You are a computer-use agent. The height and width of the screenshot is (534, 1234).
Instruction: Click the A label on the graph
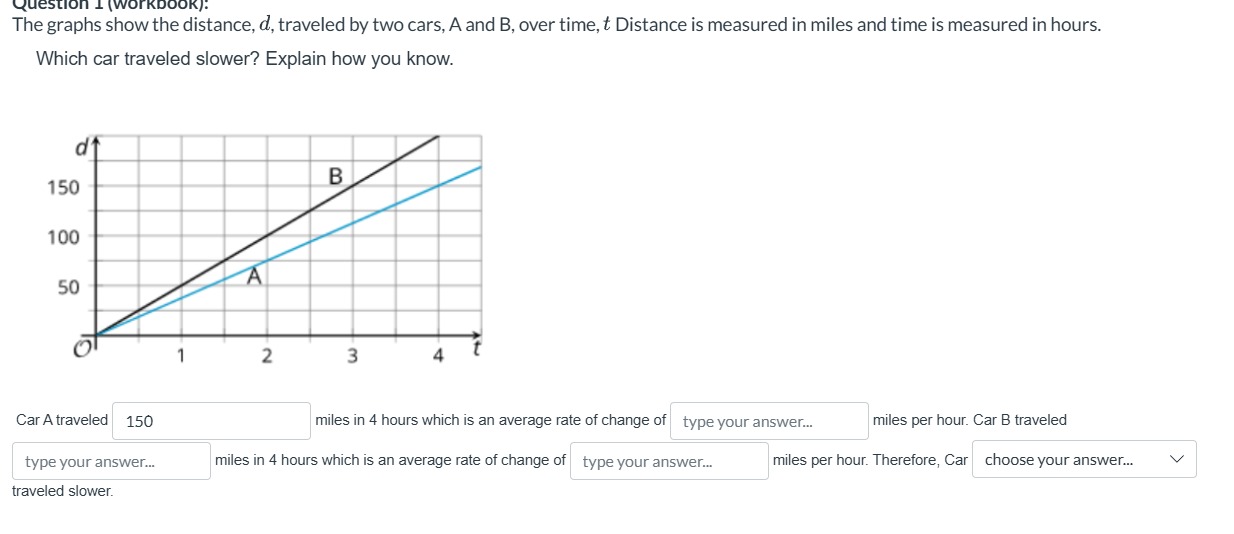255,275
